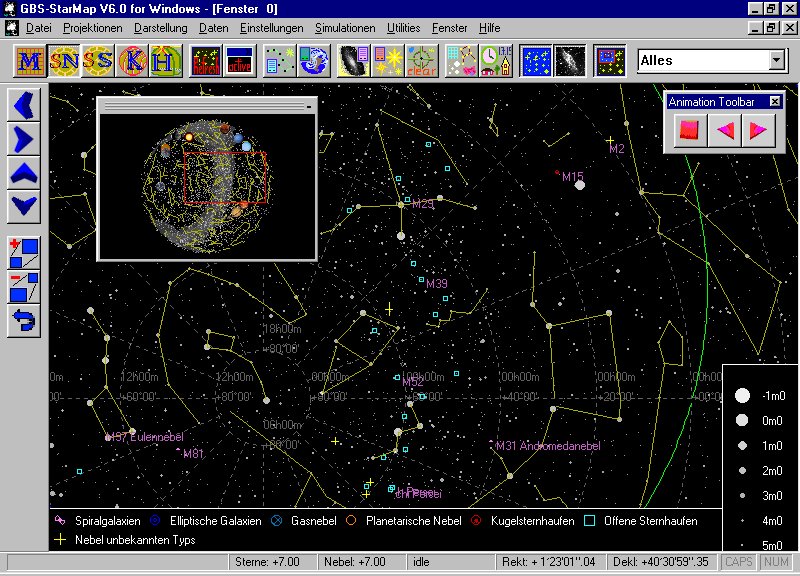The height and width of the screenshot is (576, 800).
Task: Switch to the SN projection button
Action: pos(65,61)
